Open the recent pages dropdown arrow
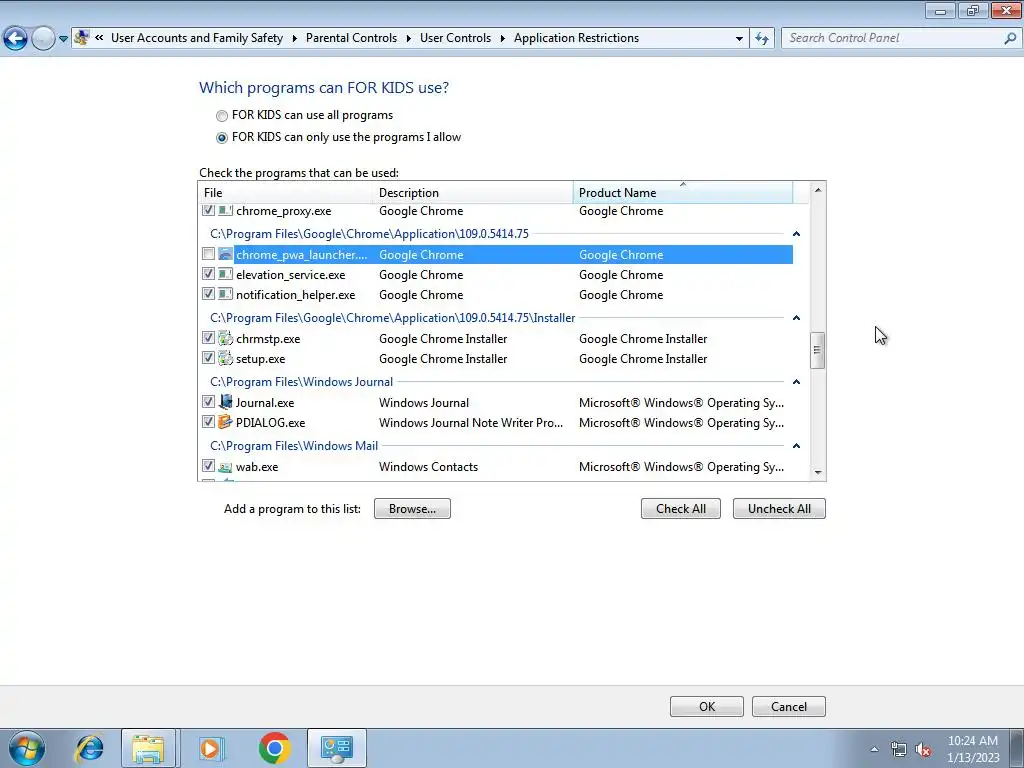Screen dimensions: 1024x768 63,39
